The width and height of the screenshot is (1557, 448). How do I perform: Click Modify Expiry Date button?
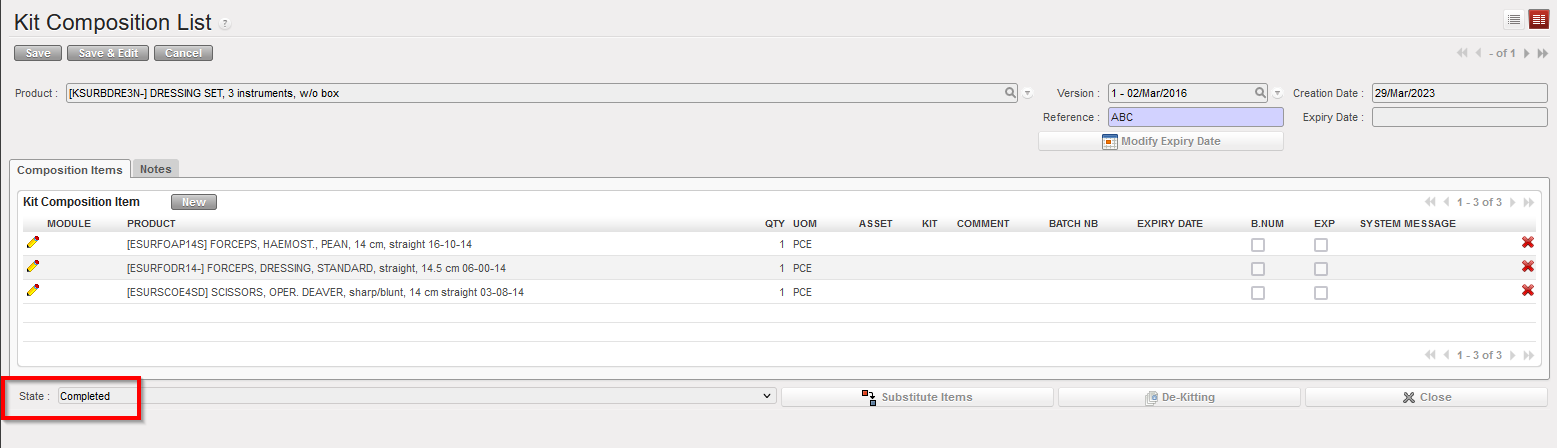1160,141
